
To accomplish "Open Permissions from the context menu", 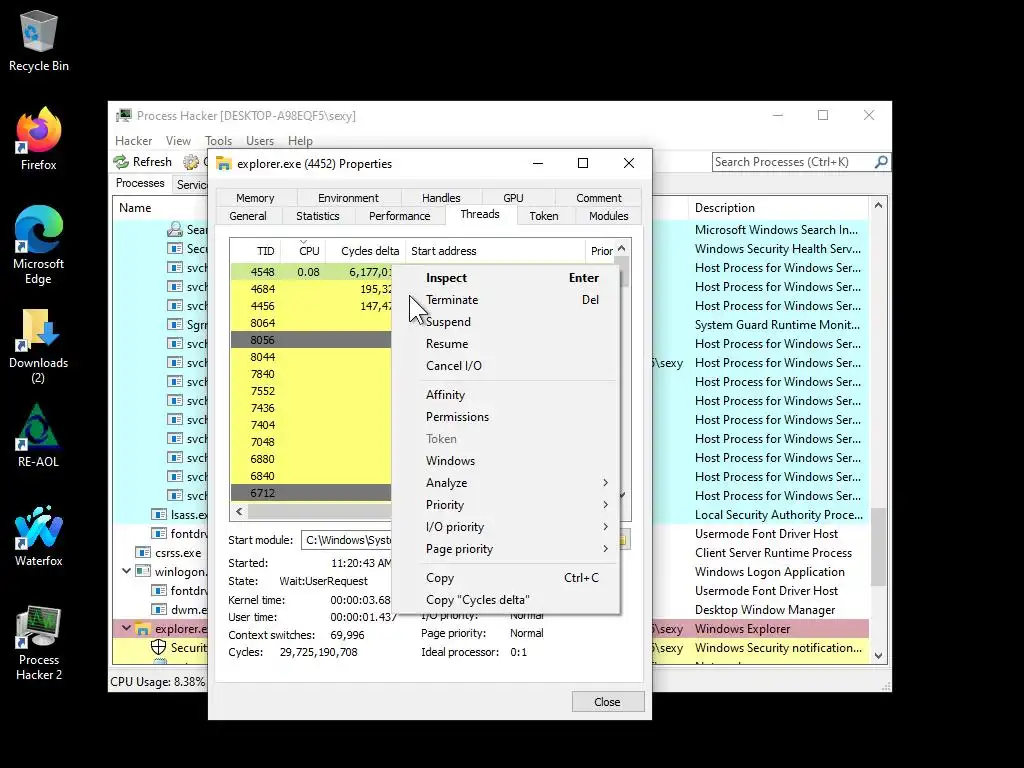I will pos(507,417).
